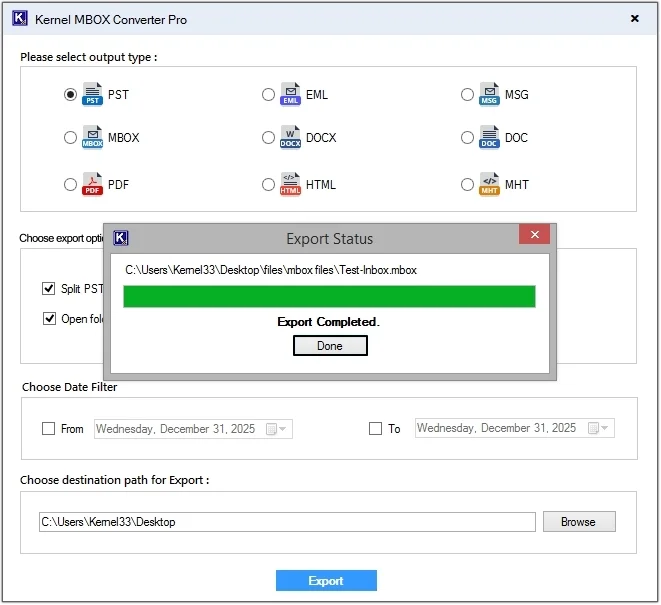
Task: Select the HTML radio button
Action: coord(268,185)
